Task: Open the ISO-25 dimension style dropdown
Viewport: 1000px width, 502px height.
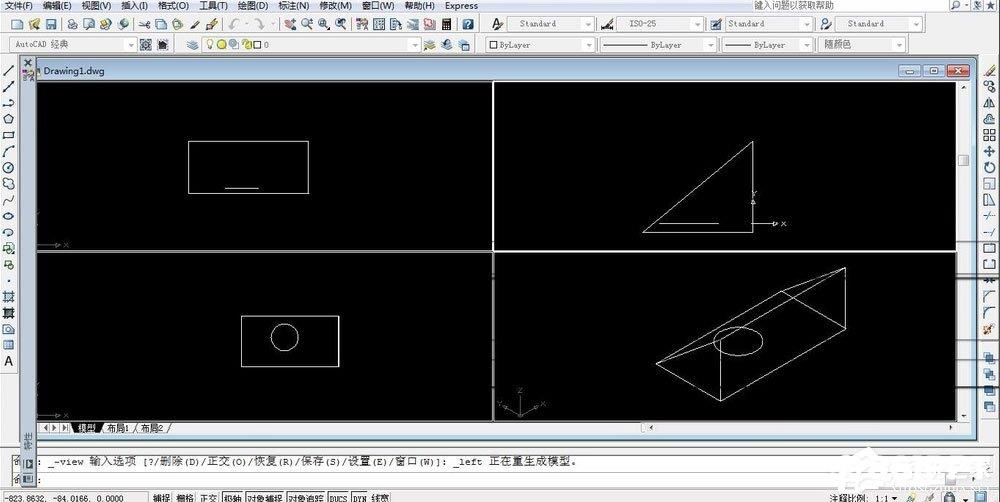Action: (697, 24)
